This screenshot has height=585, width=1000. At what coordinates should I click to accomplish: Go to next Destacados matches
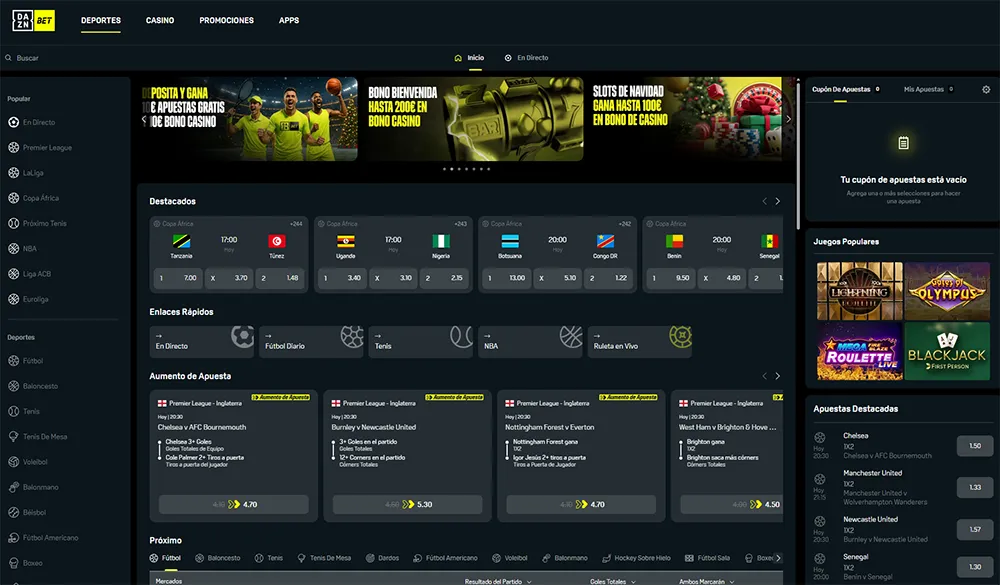777,201
